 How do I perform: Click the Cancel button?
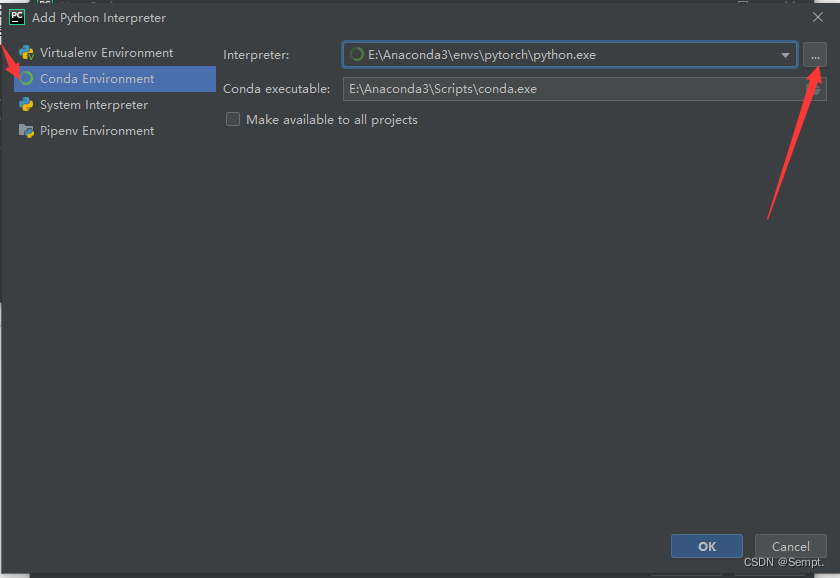(791, 546)
